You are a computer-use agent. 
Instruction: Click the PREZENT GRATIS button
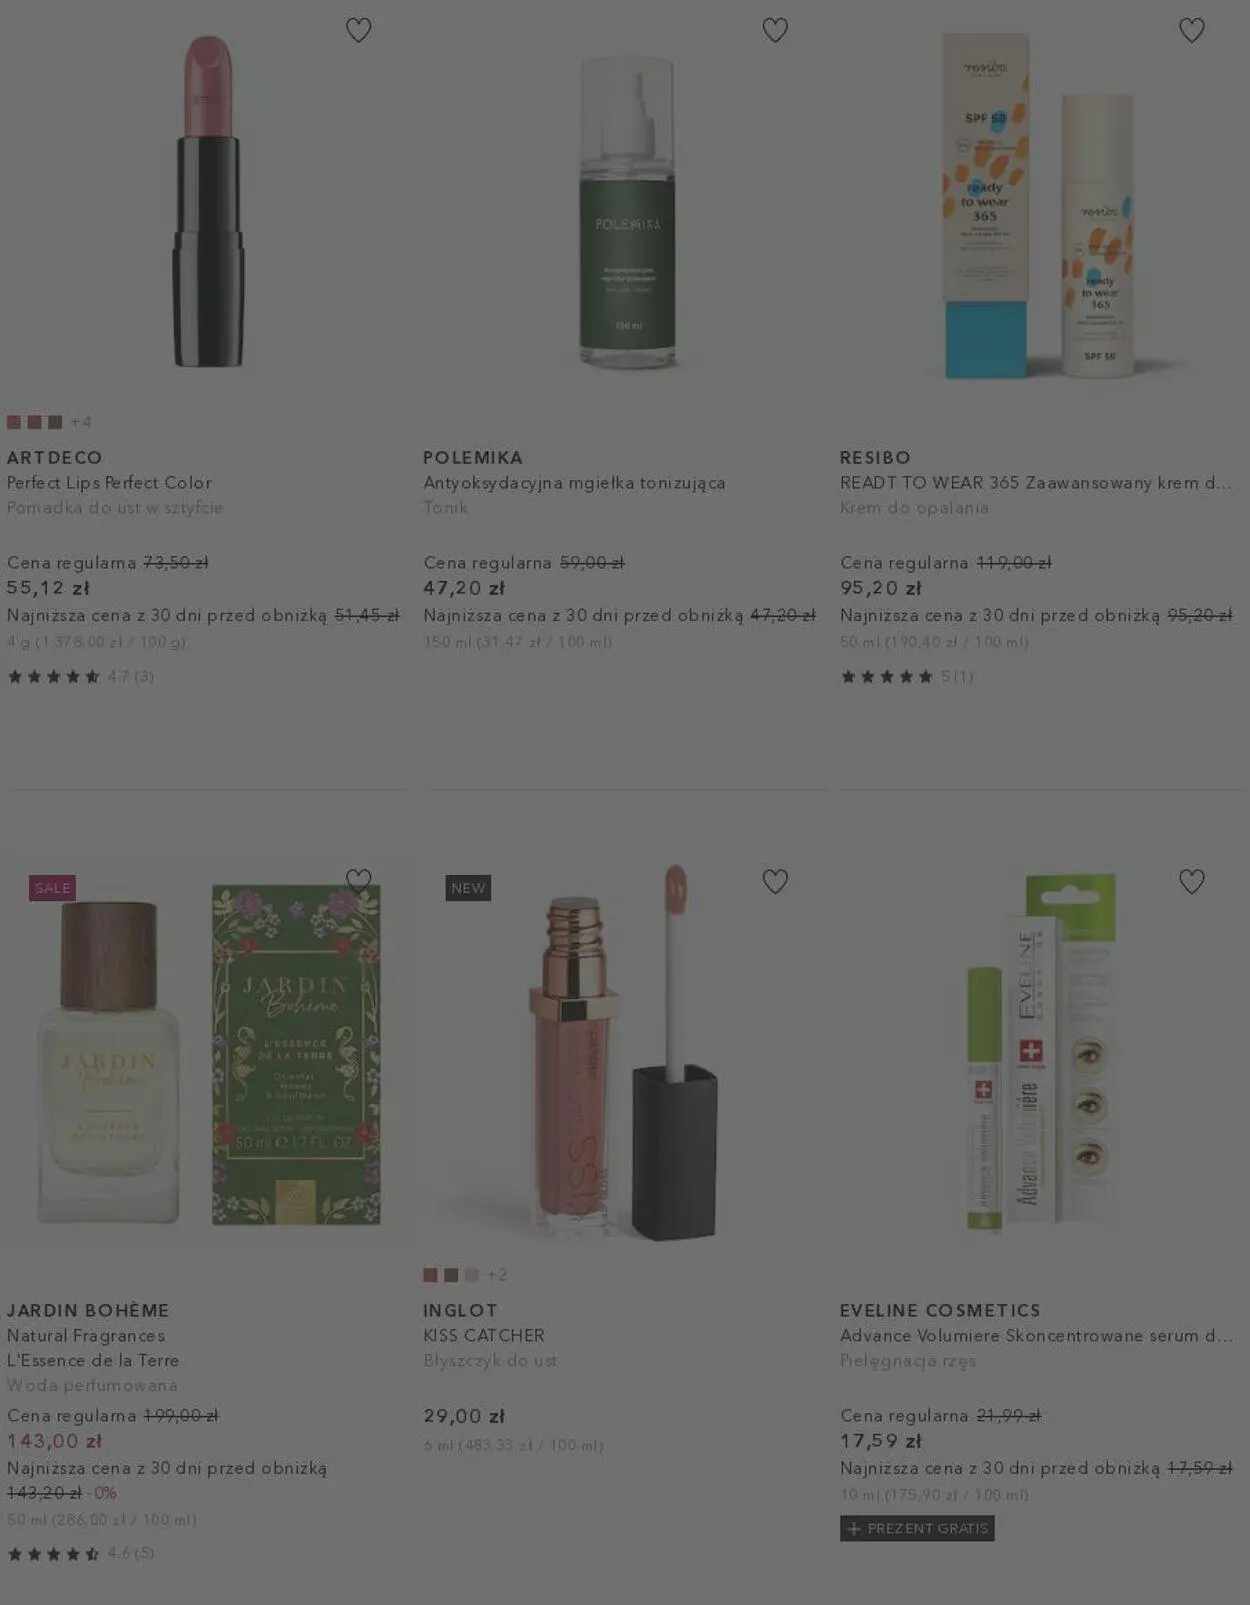917,1528
